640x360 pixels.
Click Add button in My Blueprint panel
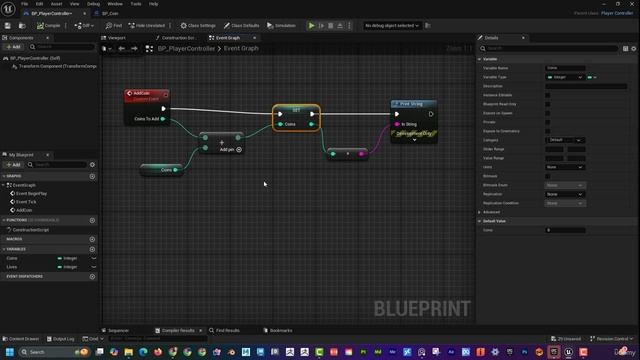coord(13,164)
